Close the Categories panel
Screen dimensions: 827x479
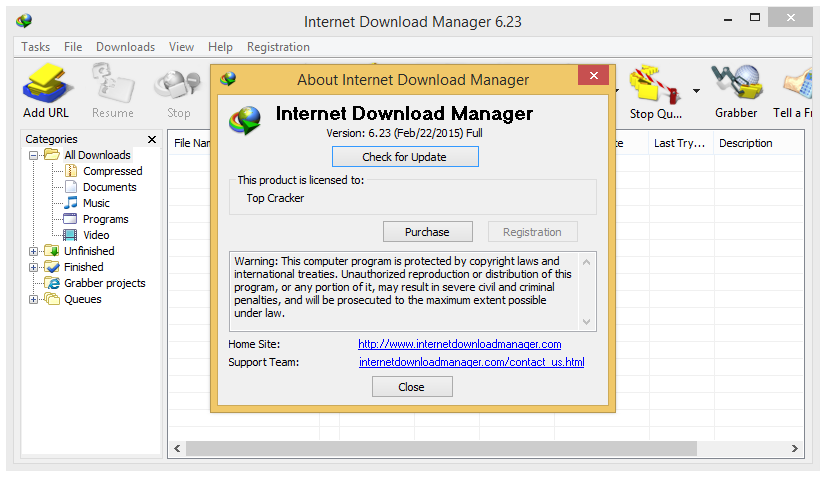pos(152,139)
